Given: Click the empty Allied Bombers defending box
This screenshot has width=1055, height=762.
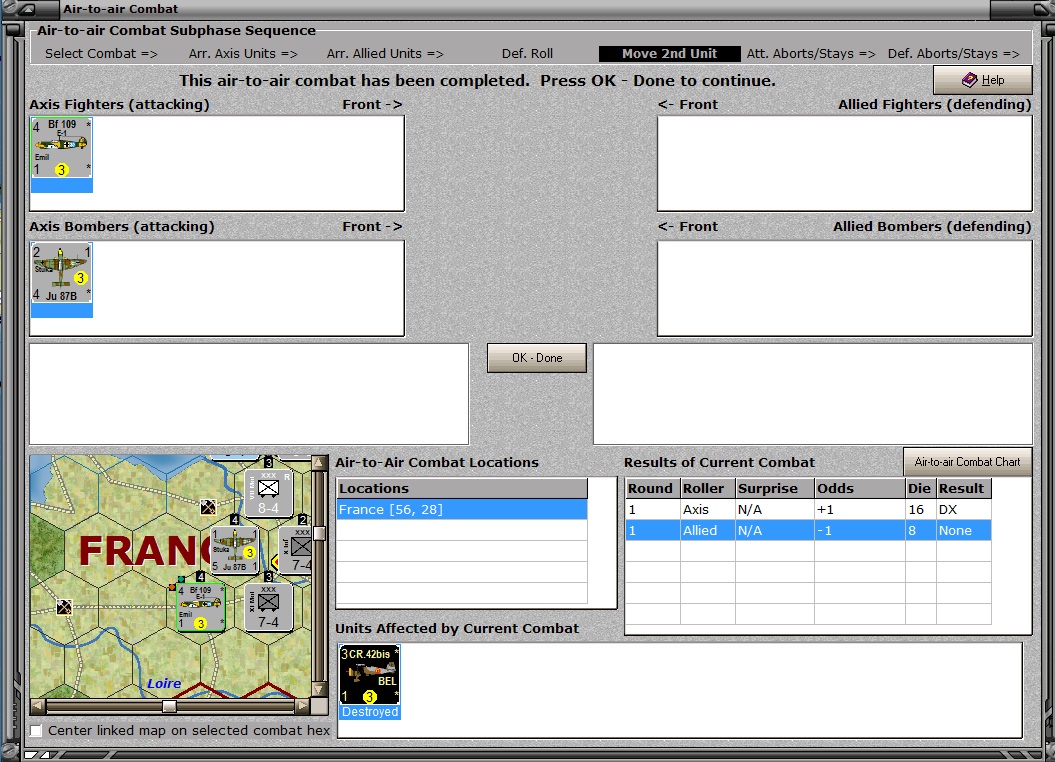Looking at the screenshot, I should coord(844,288).
